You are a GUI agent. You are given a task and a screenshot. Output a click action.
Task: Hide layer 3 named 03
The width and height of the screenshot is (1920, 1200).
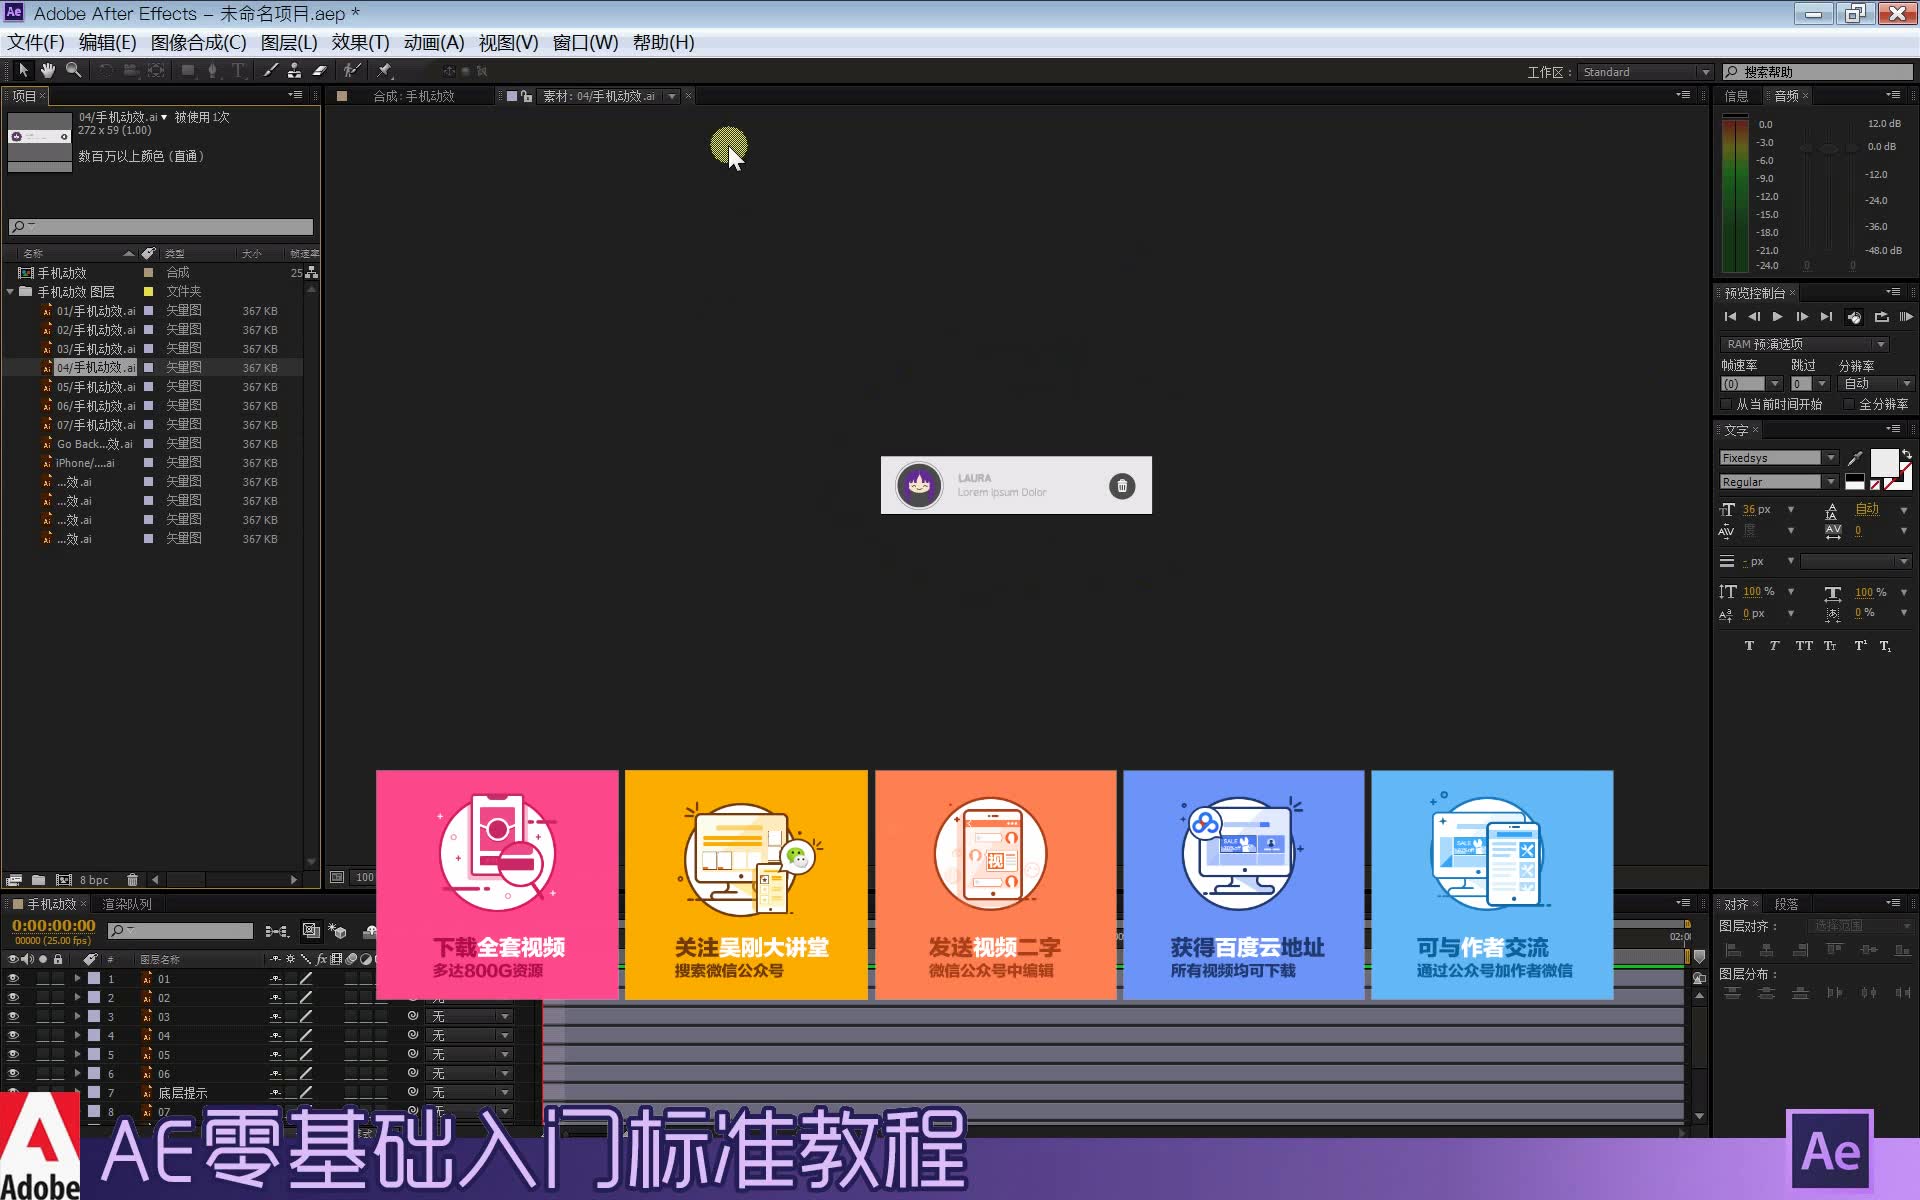coord(13,1017)
